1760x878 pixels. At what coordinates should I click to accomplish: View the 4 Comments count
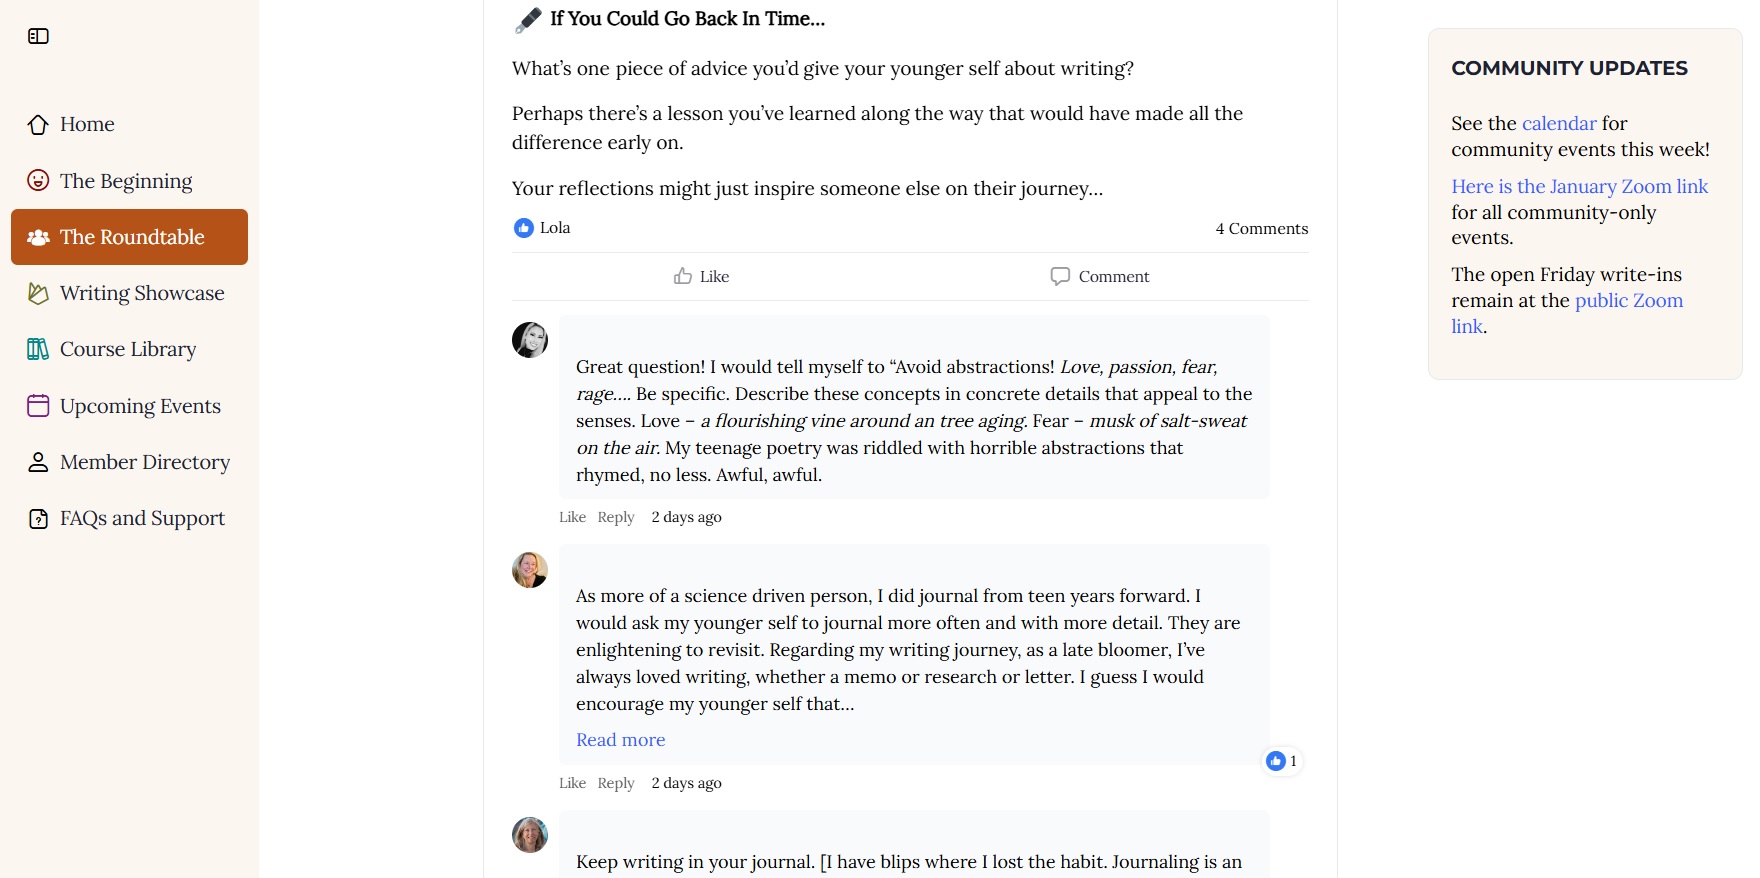click(x=1261, y=229)
